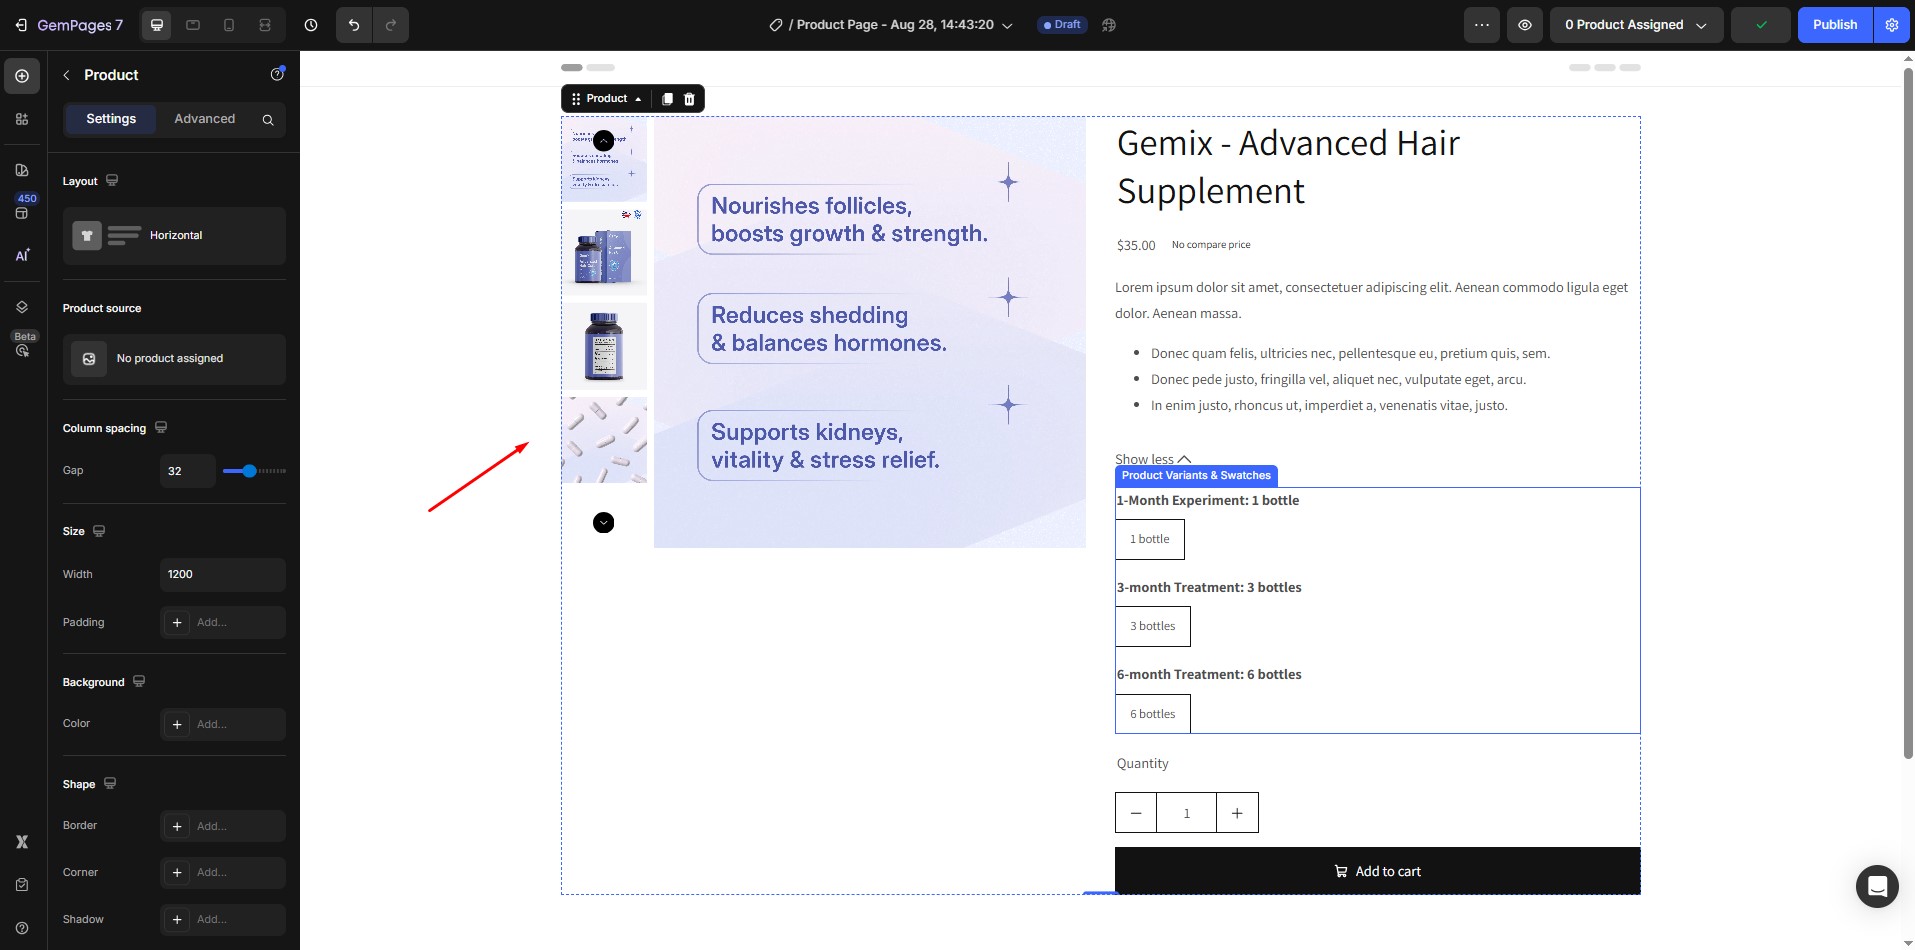Image resolution: width=1915 pixels, height=950 pixels.
Task: Open the 0 Product Assigned dropdown
Action: pos(1636,25)
